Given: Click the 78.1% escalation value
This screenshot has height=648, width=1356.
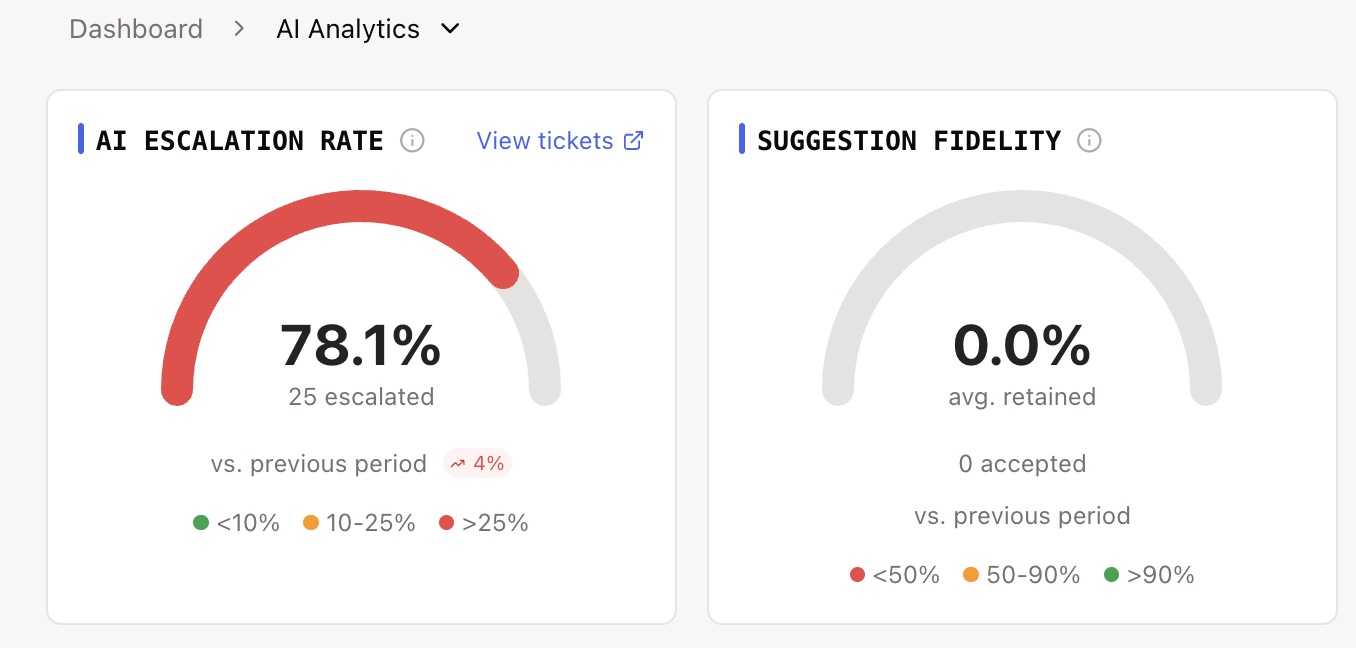Looking at the screenshot, I should (360, 346).
